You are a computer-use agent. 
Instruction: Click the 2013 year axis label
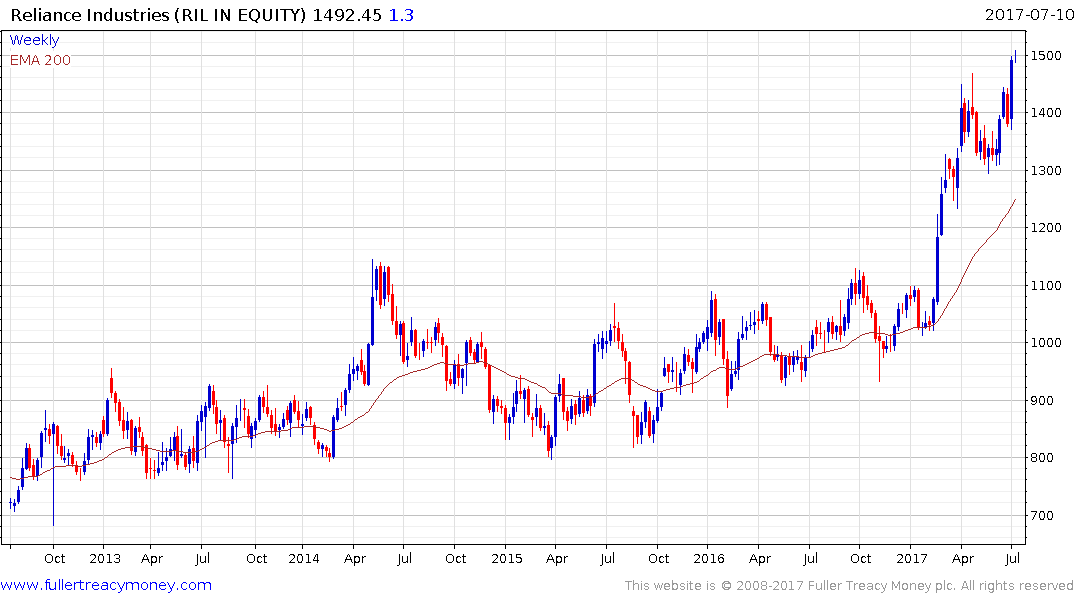pos(105,558)
